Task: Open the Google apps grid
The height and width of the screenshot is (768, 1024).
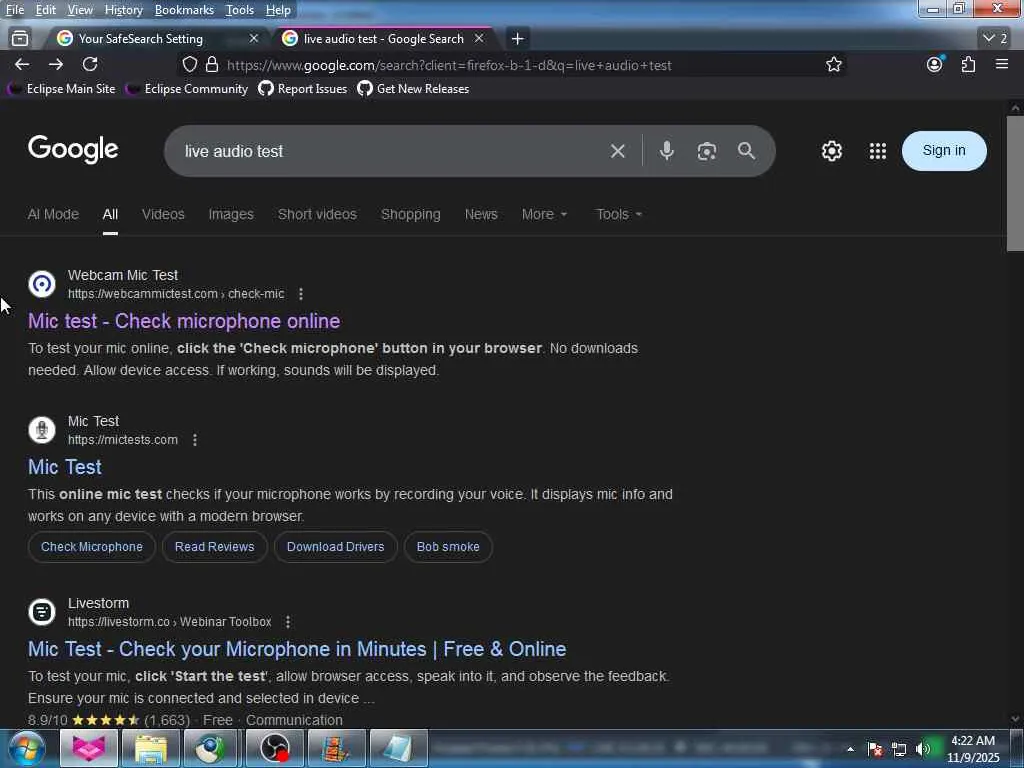Action: click(878, 151)
